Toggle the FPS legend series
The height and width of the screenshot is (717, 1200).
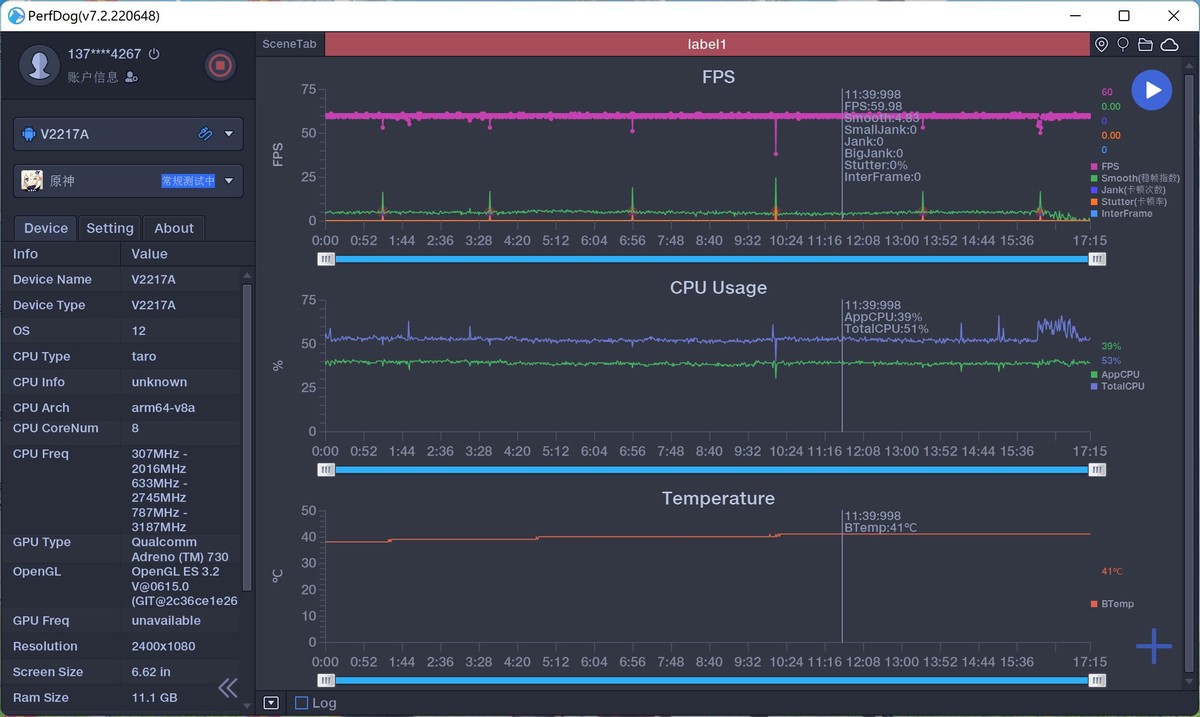(1109, 166)
